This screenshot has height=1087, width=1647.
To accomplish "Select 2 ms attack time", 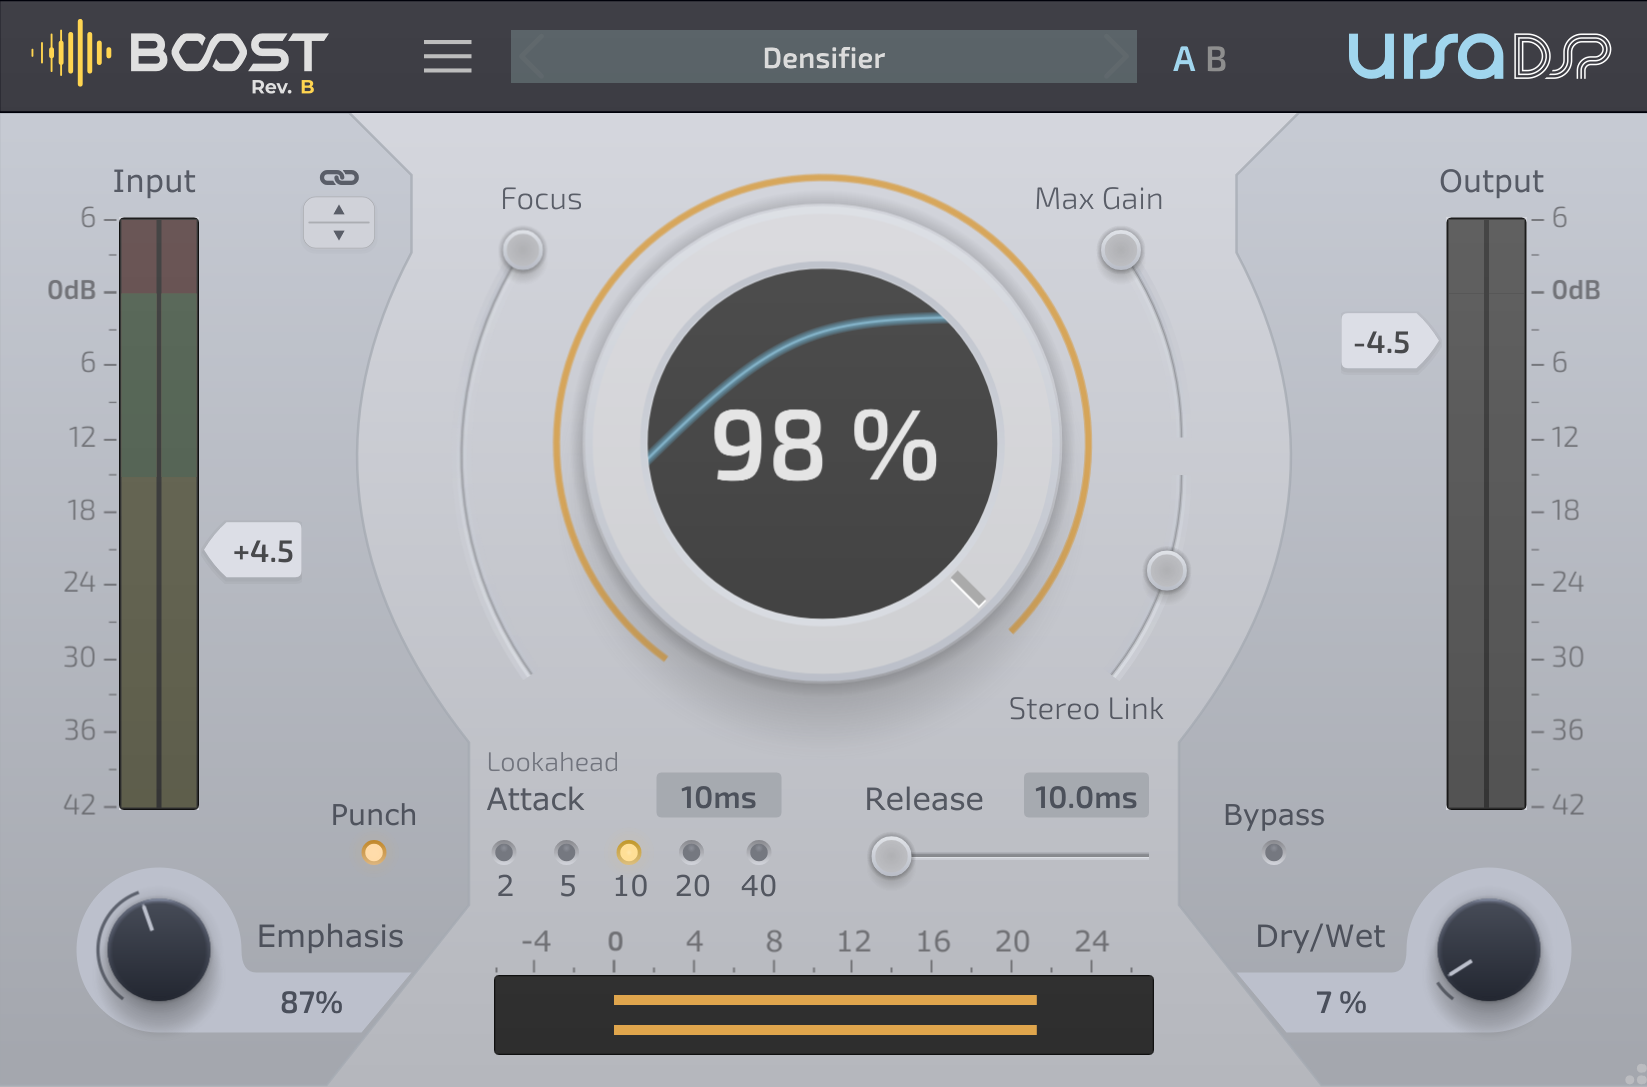I will 504,852.
